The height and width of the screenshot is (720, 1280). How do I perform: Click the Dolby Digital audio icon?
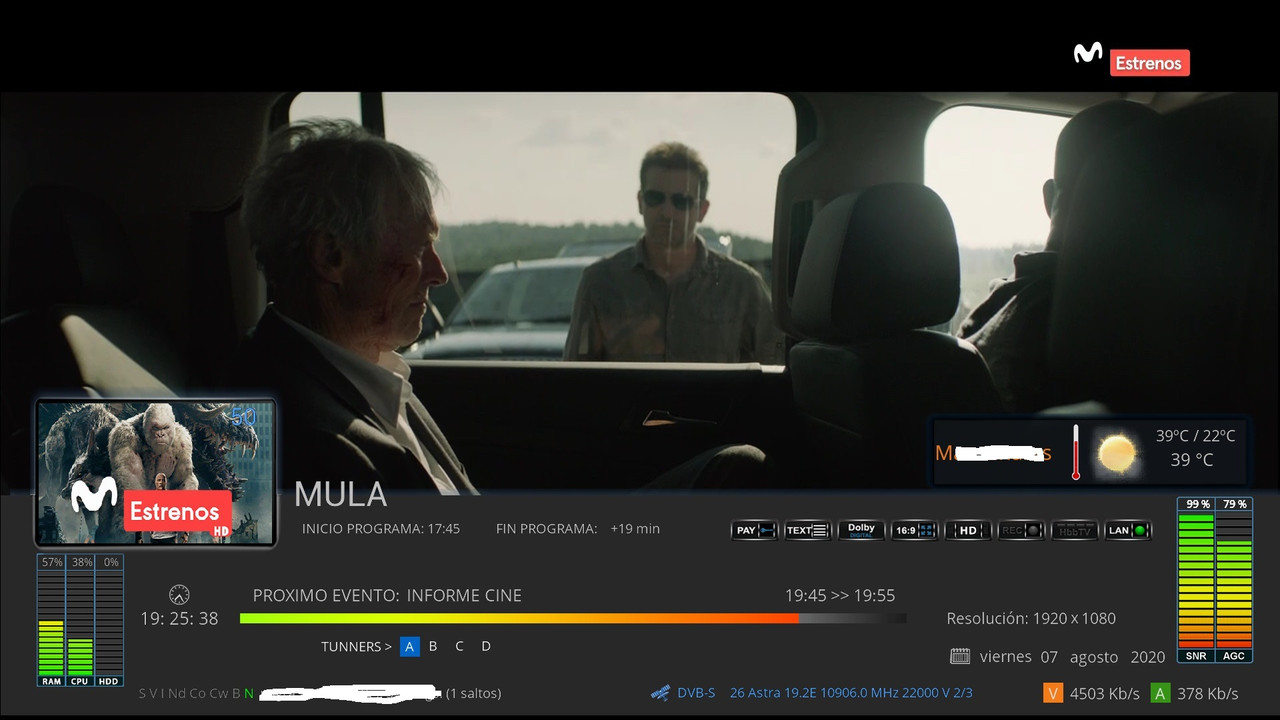click(861, 530)
